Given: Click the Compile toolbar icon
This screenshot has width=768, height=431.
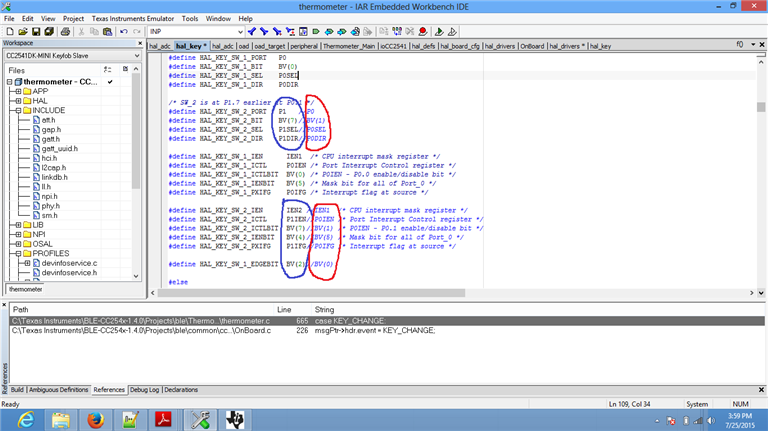Looking at the screenshot, I should click(384, 32).
